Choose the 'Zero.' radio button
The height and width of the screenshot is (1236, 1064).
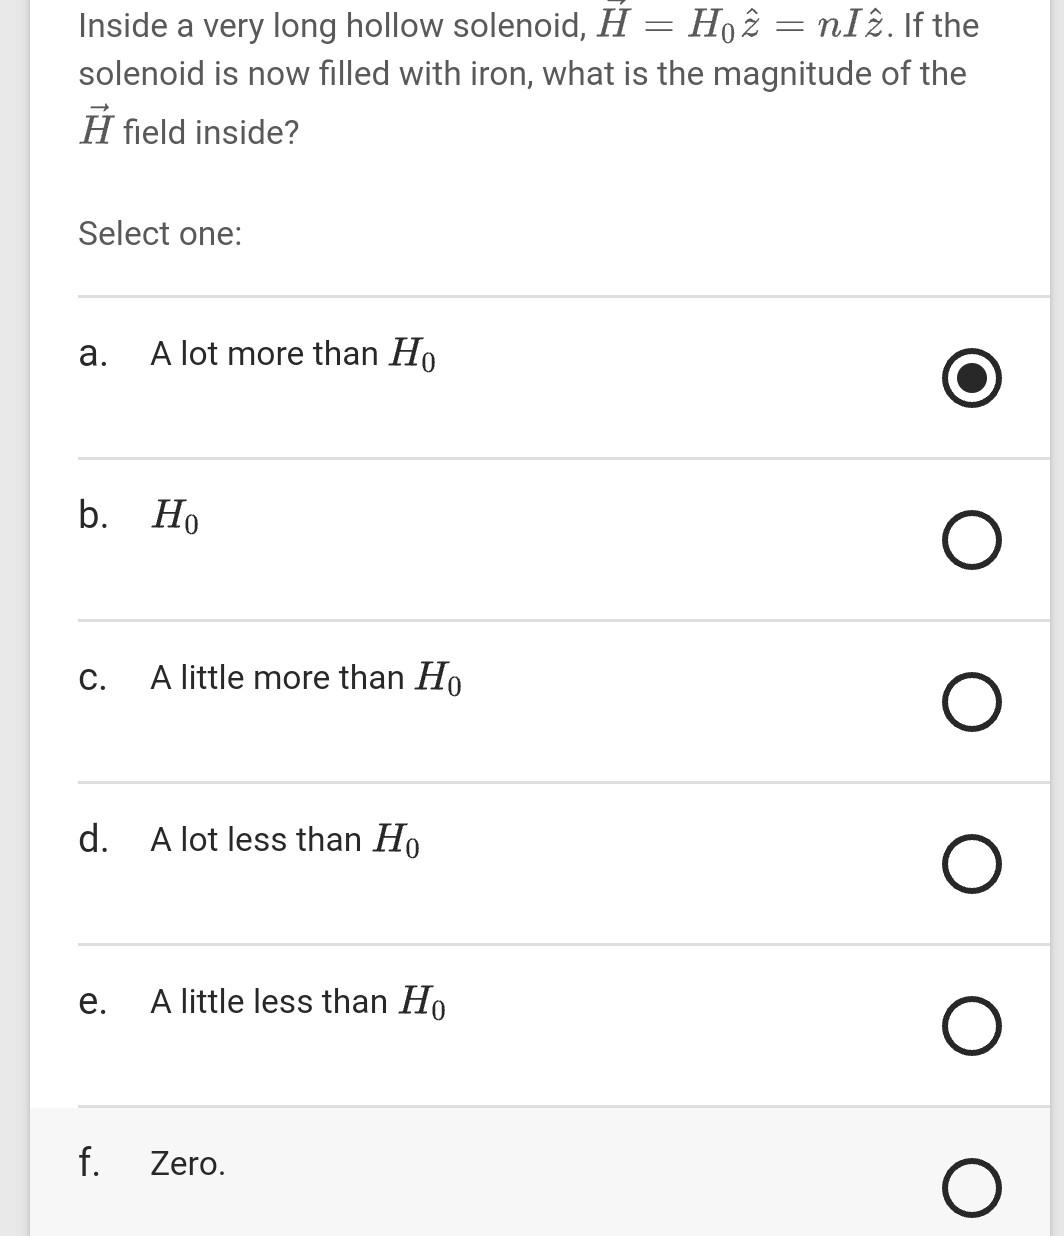pyautogui.click(x=971, y=1188)
